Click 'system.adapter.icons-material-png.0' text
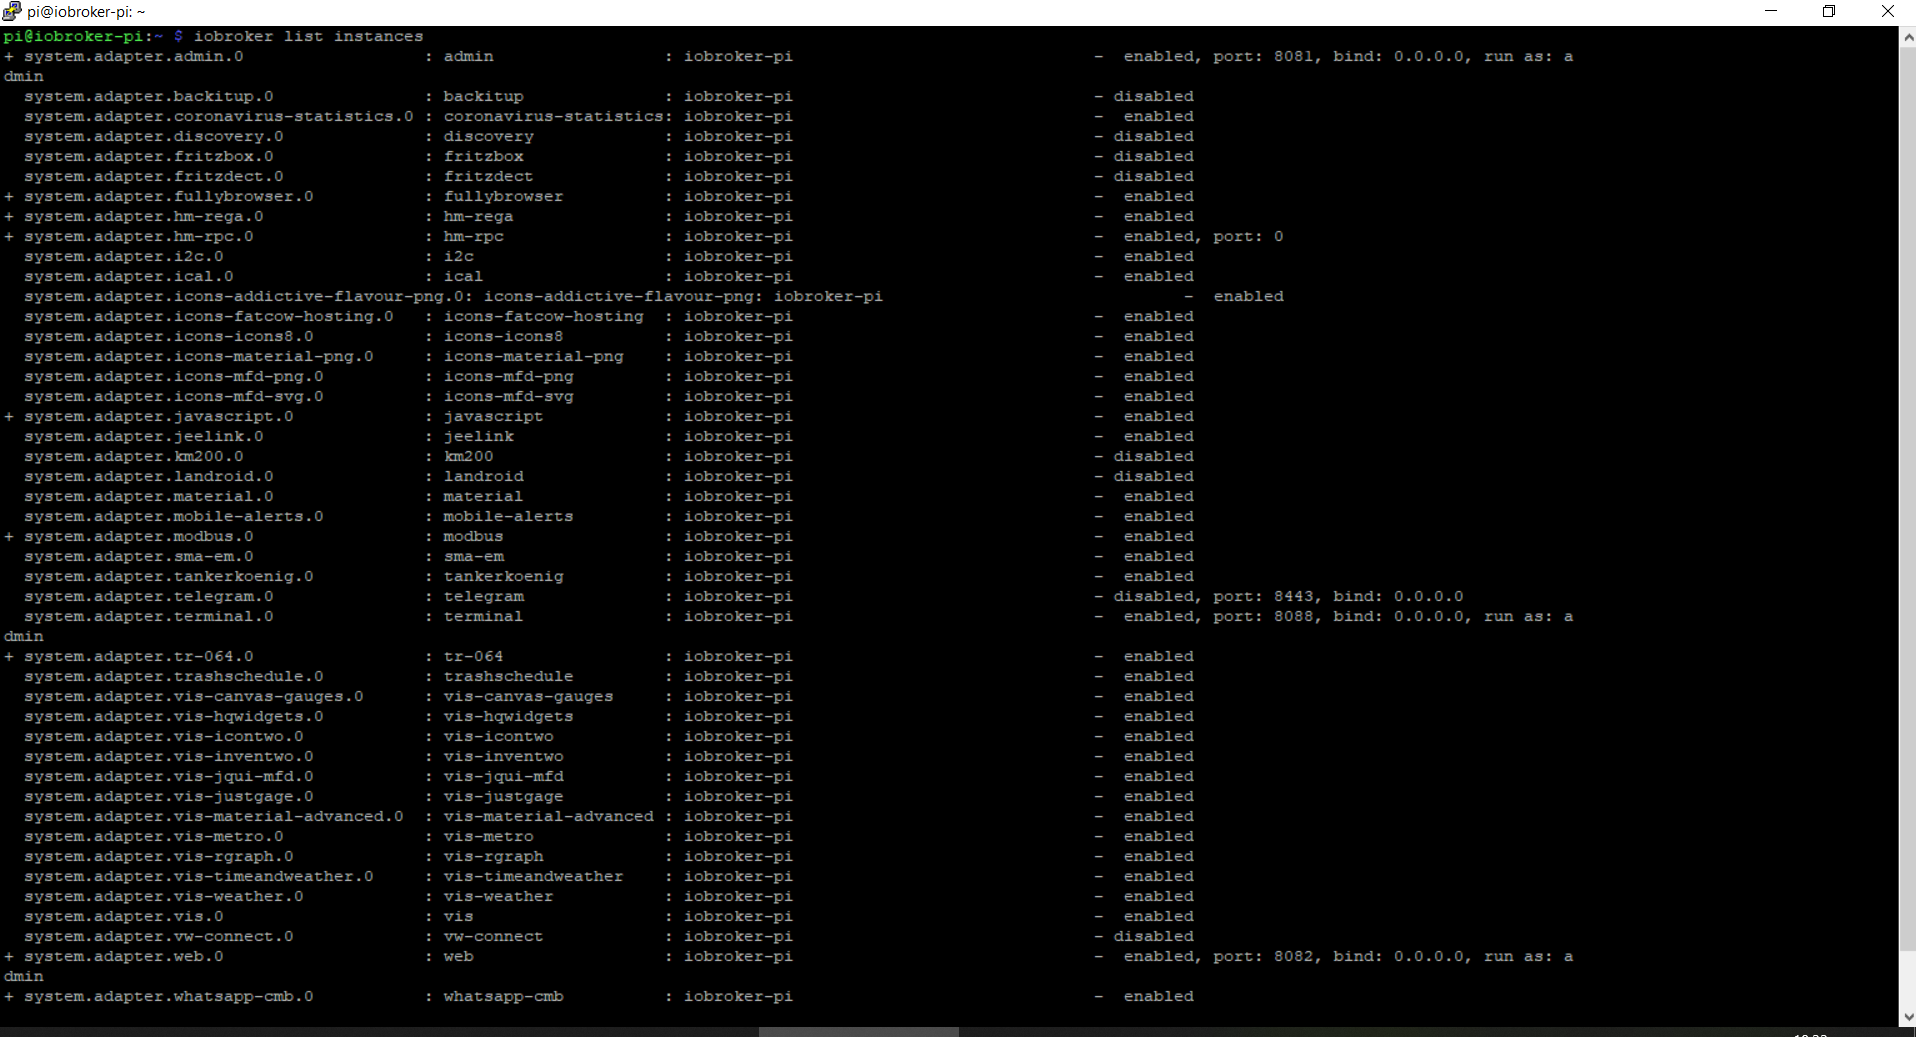Image resolution: width=1916 pixels, height=1037 pixels. pyautogui.click(x=199, y=357)
